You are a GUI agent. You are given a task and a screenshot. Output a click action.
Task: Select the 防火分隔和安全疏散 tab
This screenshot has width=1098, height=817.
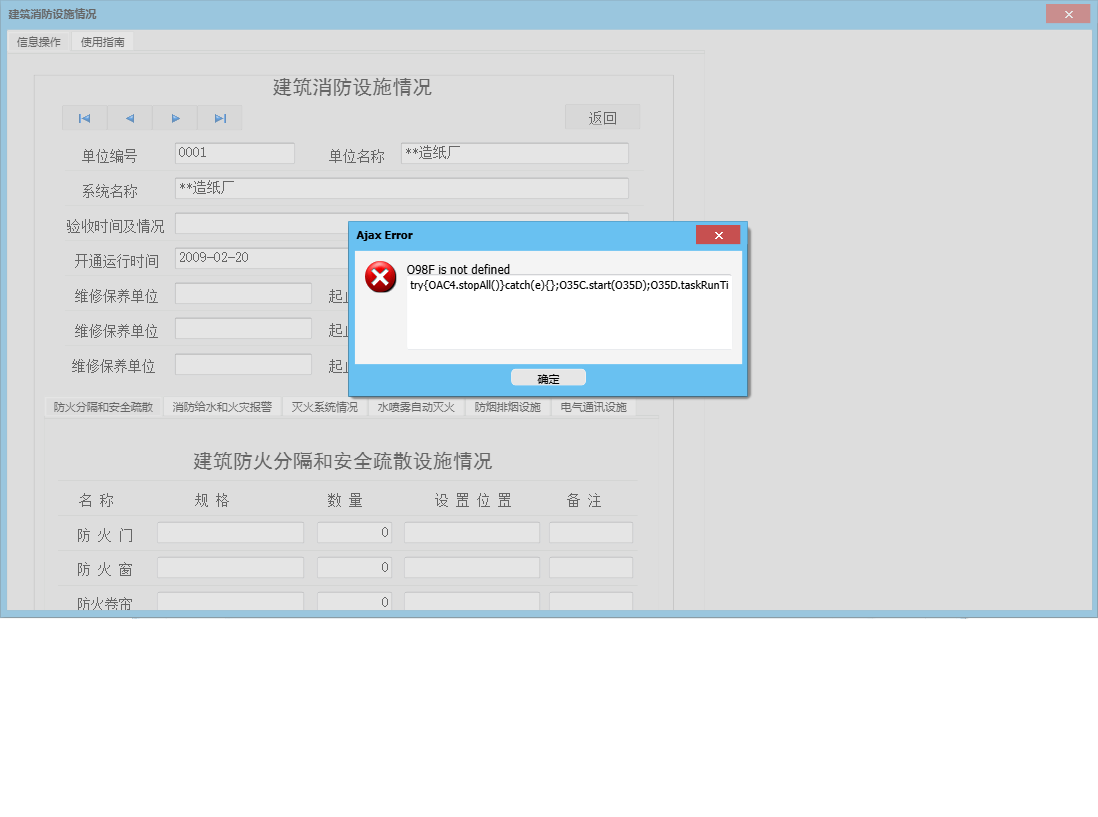click(x=104, y=407)
